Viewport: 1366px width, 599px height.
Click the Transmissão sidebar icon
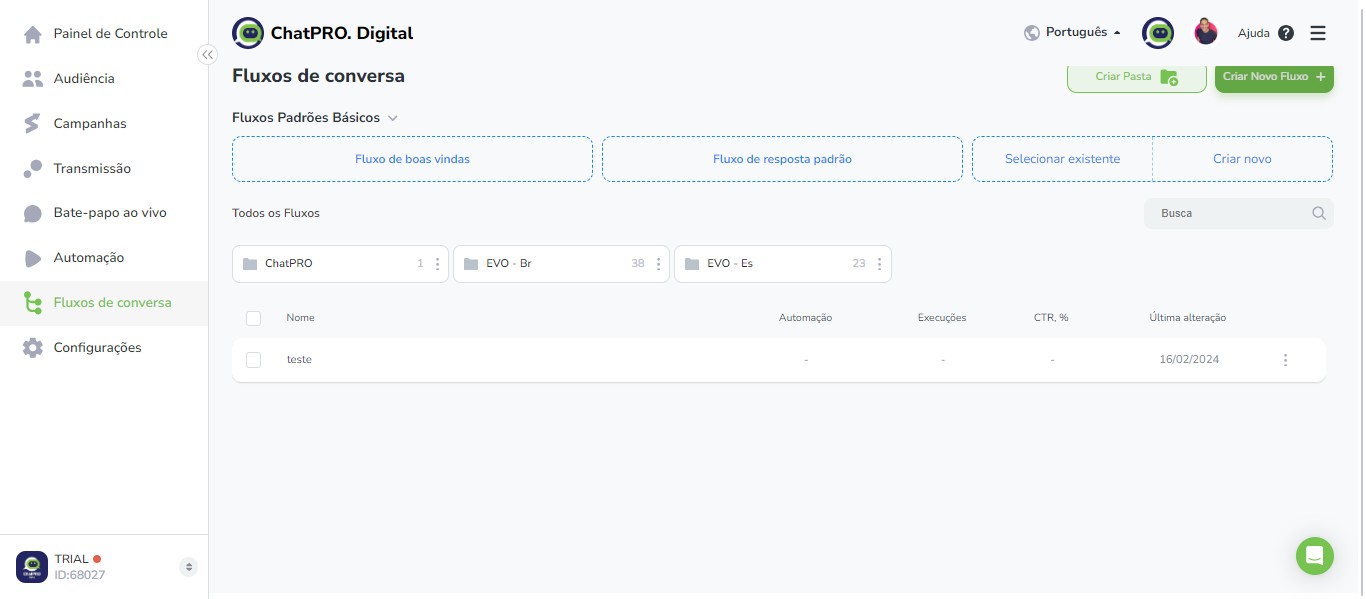(33, 168)
